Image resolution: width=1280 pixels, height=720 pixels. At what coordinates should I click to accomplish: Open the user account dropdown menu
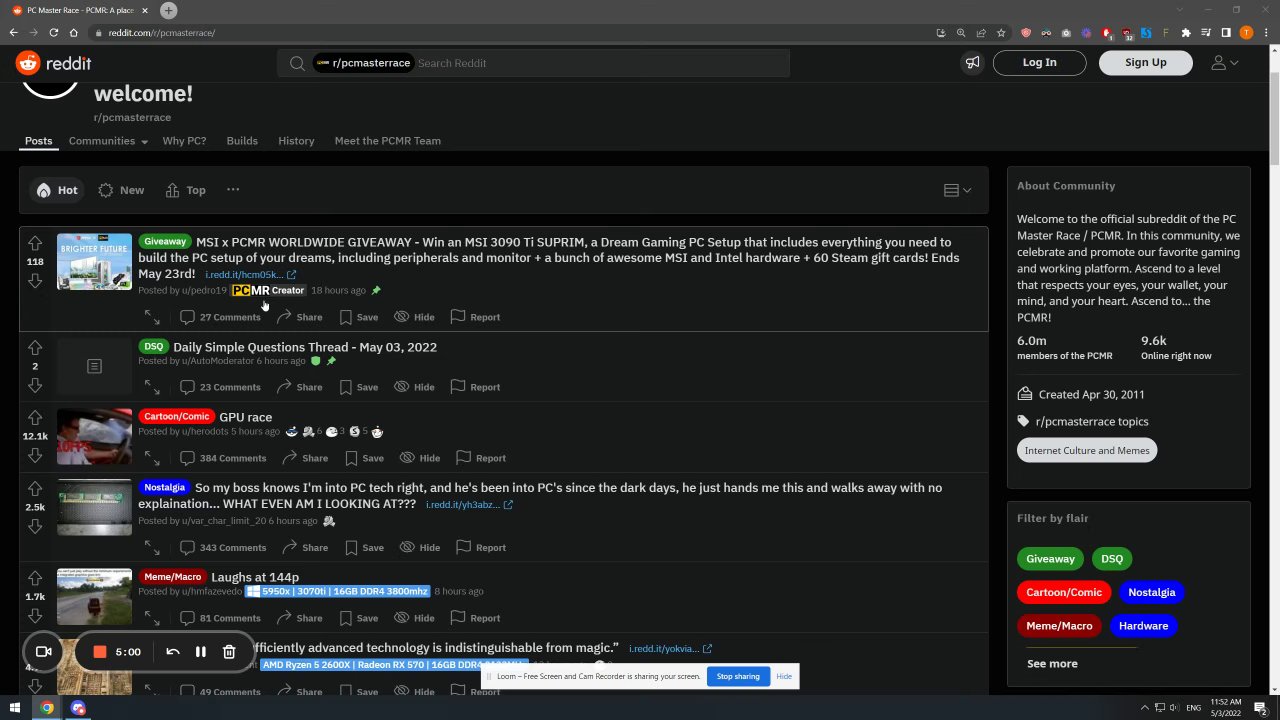pyautogui.click(x=1224, y=63)
